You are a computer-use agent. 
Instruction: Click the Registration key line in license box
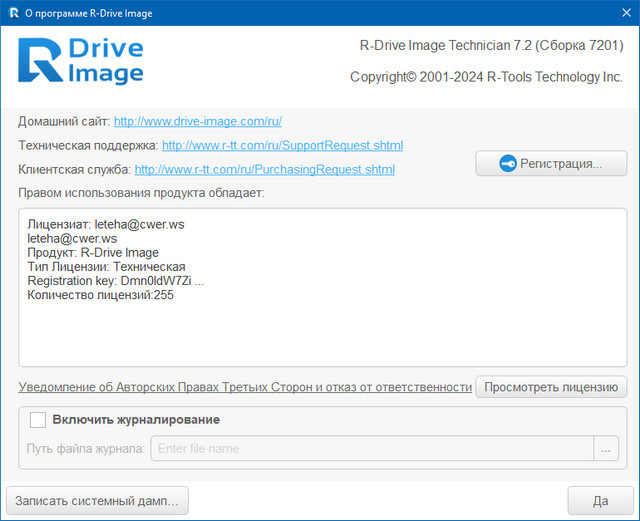click(x=115, y=282)
